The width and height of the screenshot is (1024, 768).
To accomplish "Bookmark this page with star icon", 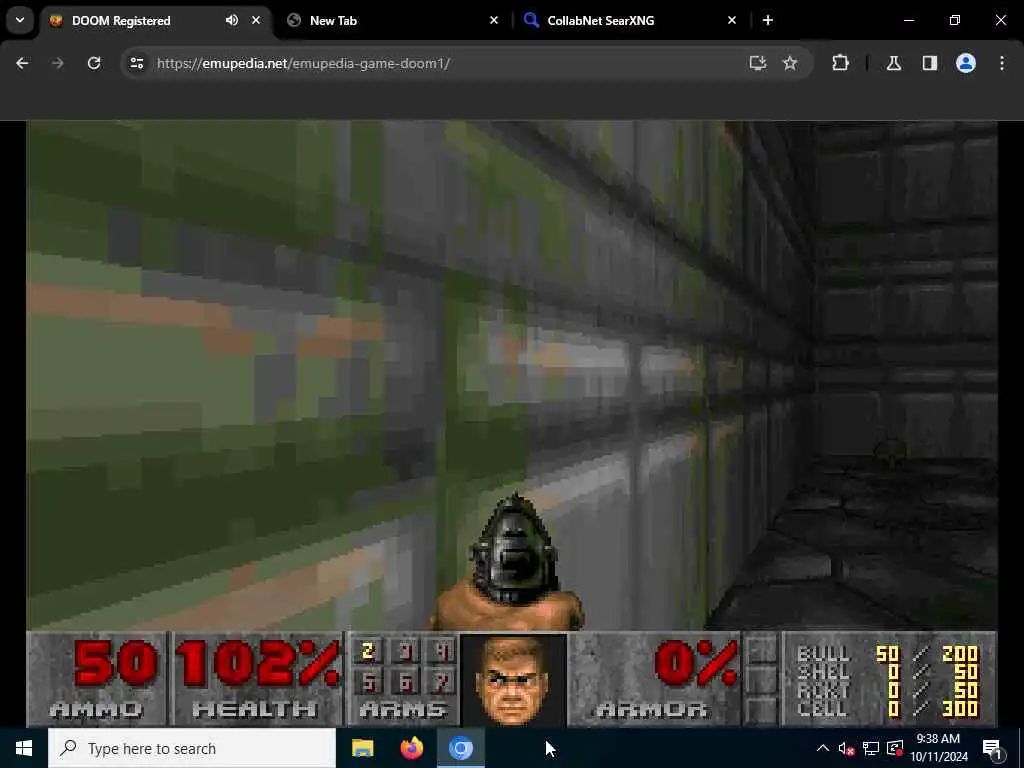I will tap(790, 63).
